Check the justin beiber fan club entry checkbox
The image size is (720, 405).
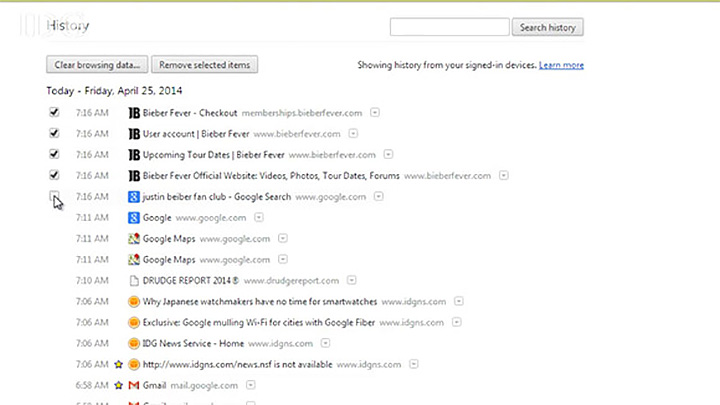(54, 197)
